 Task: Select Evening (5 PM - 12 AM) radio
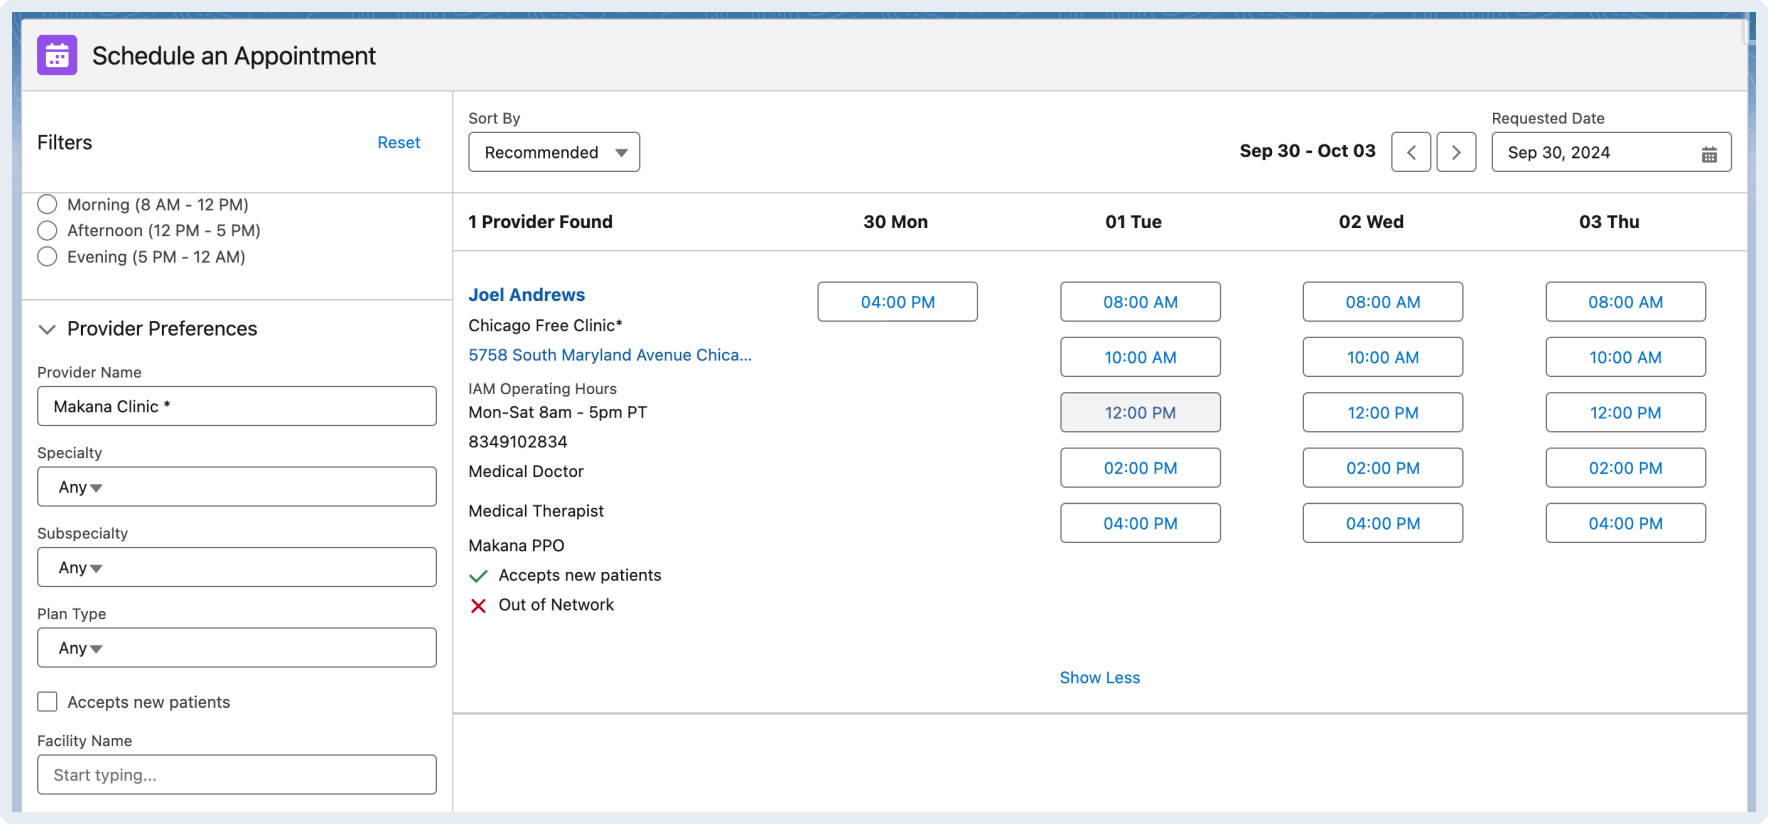[x=47, y=256]
